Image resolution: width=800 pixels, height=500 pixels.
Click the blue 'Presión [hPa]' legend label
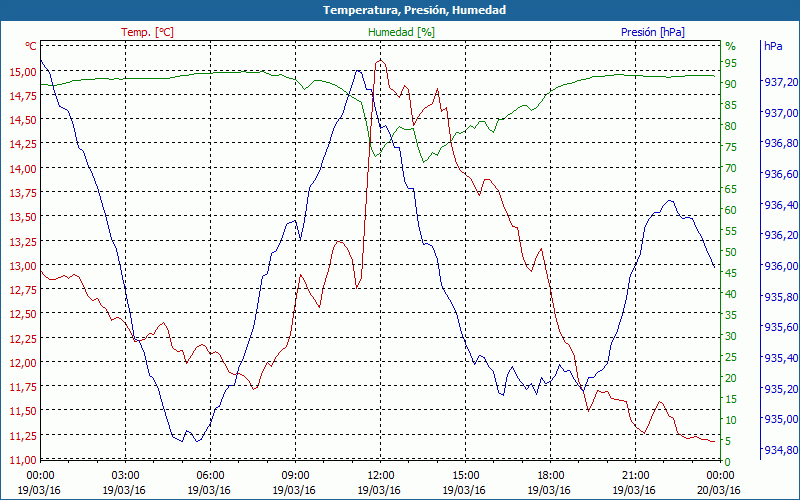pos(653,32)
